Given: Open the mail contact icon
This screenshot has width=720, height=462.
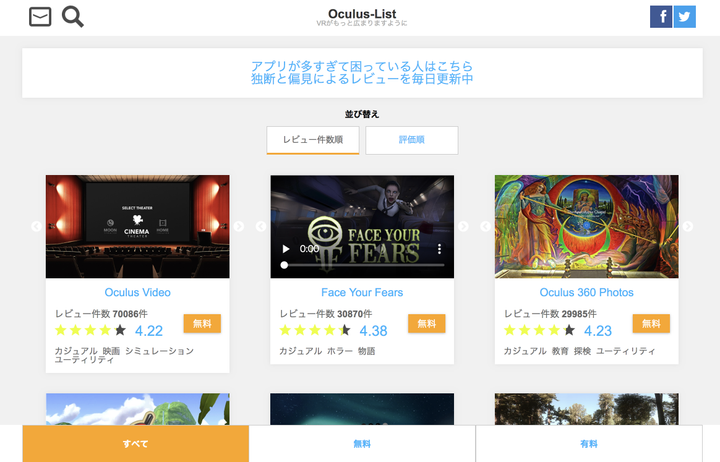Looking at the screenshot, I should pyautogui.click(x=40, y=17).
